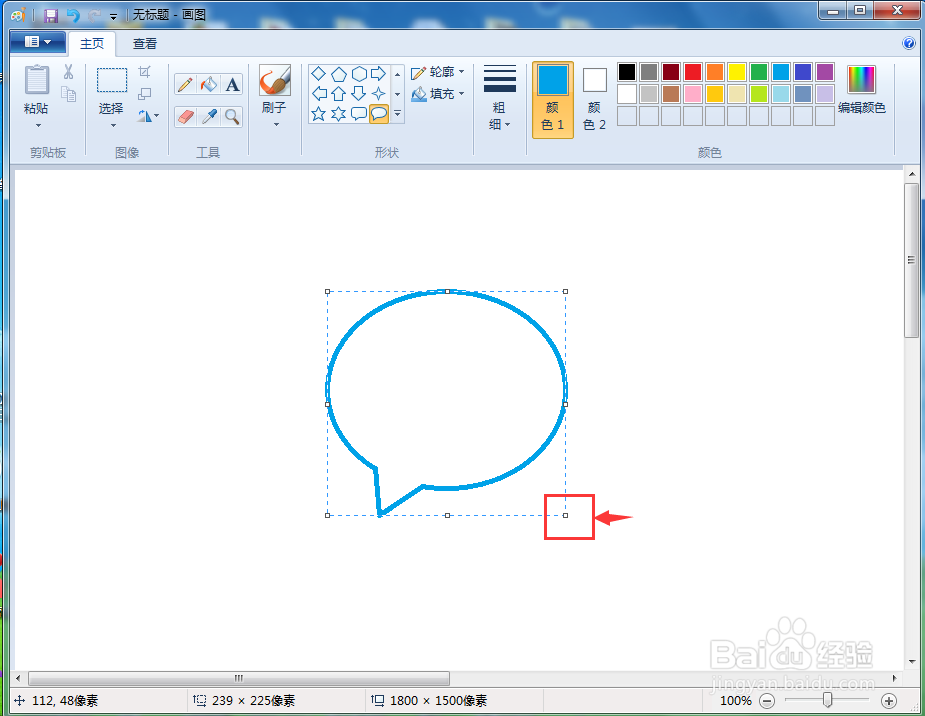Switch to the View (查看) tab
The height and width of the screenshot is (716, 925).
pos(145,44)
